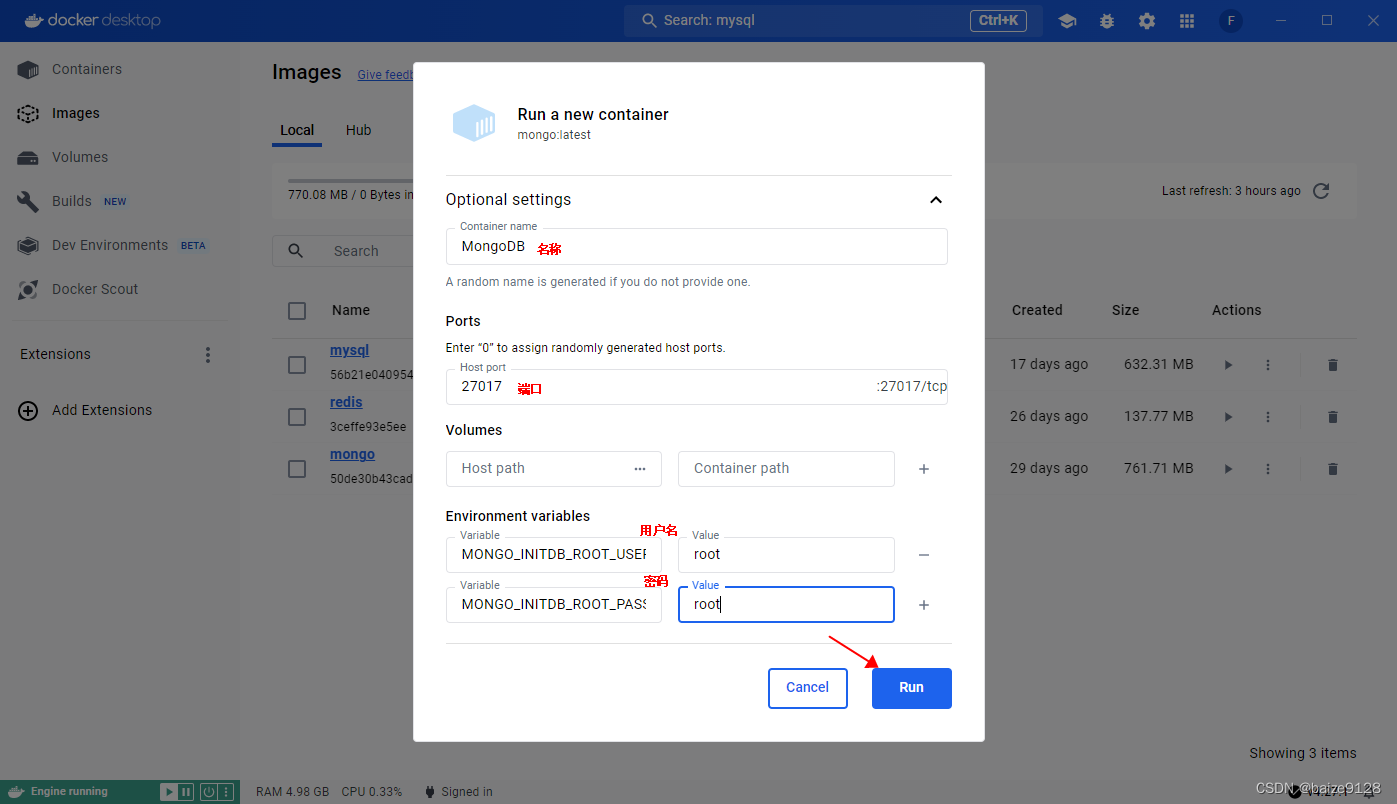Click the Host port field

(x=696, y=387)
